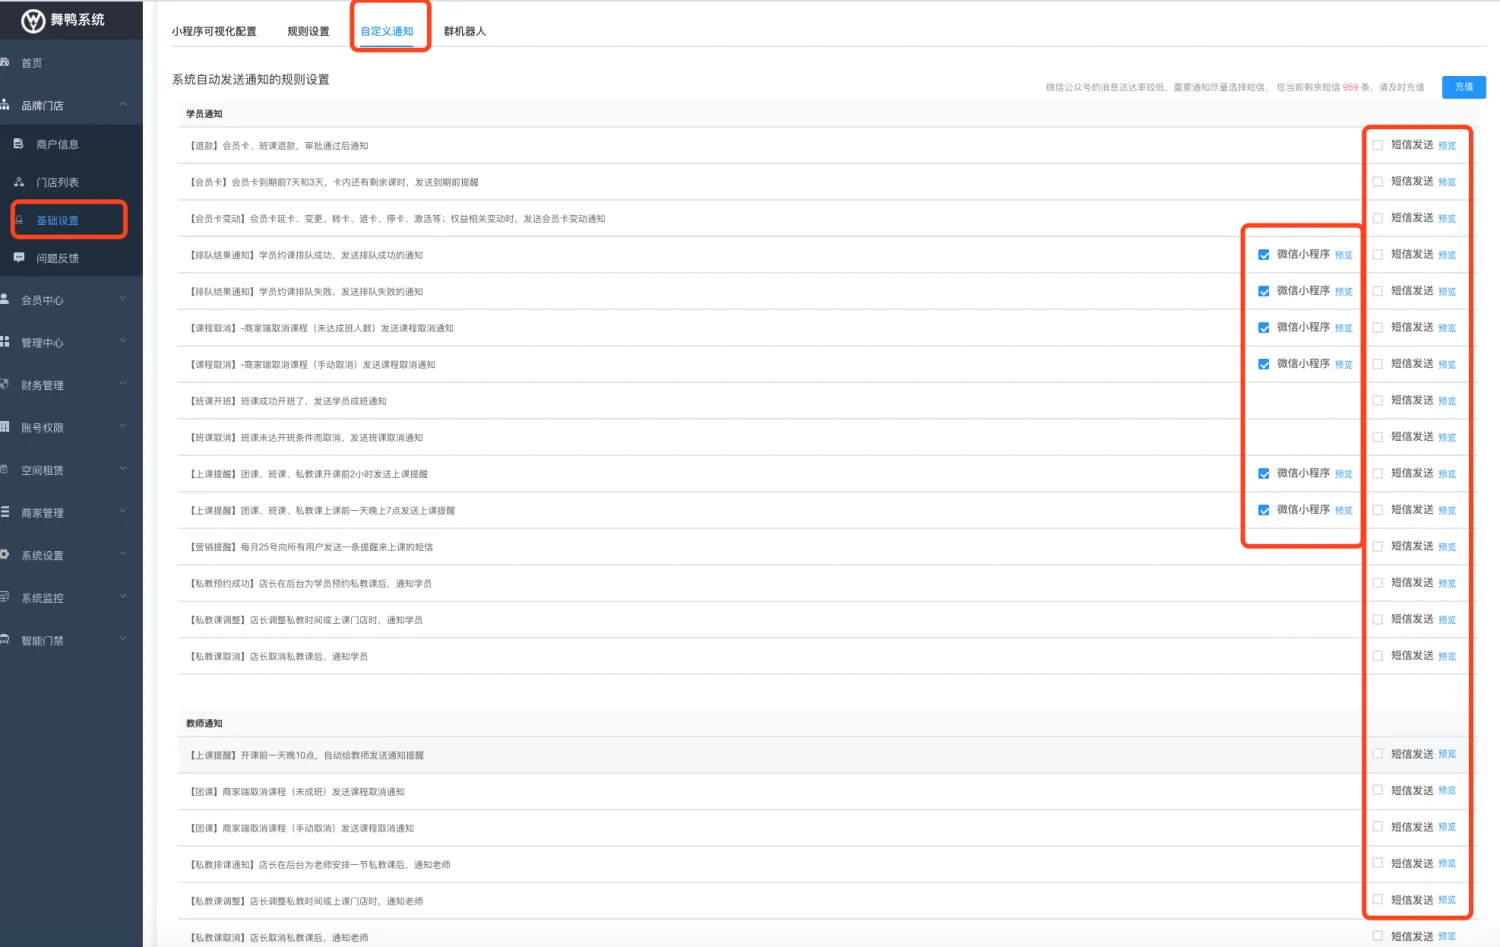This screenshot has width=1500, height=947.
Task: Select 基础设置 in the sidebar
Action: pos(58,220)
